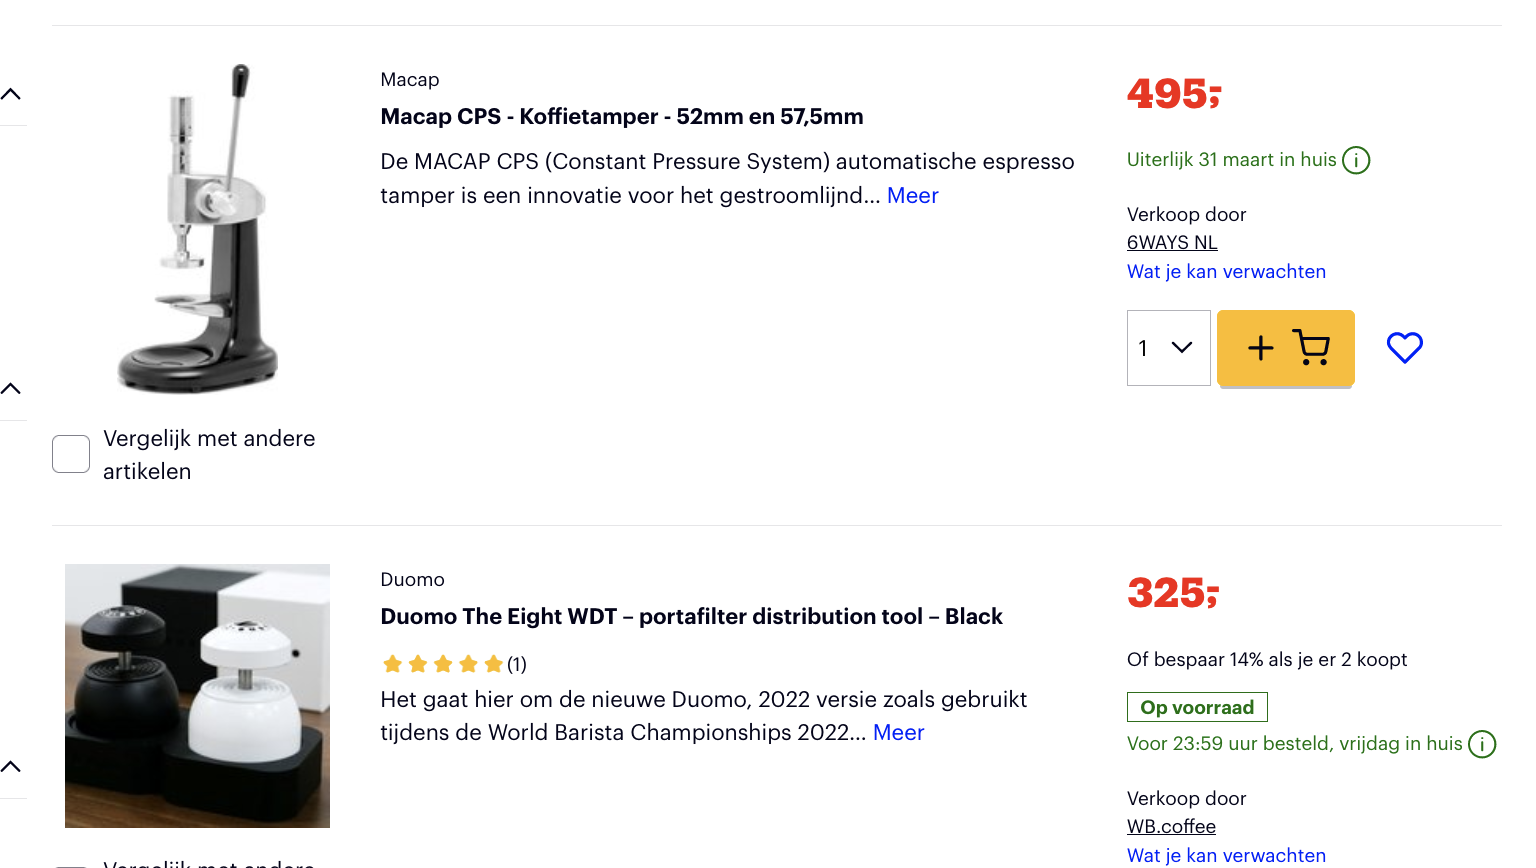Viewport: 1536px width, 868px height.
Task: Expand the Macap description with 'Meer'
Action: (912, 196)
